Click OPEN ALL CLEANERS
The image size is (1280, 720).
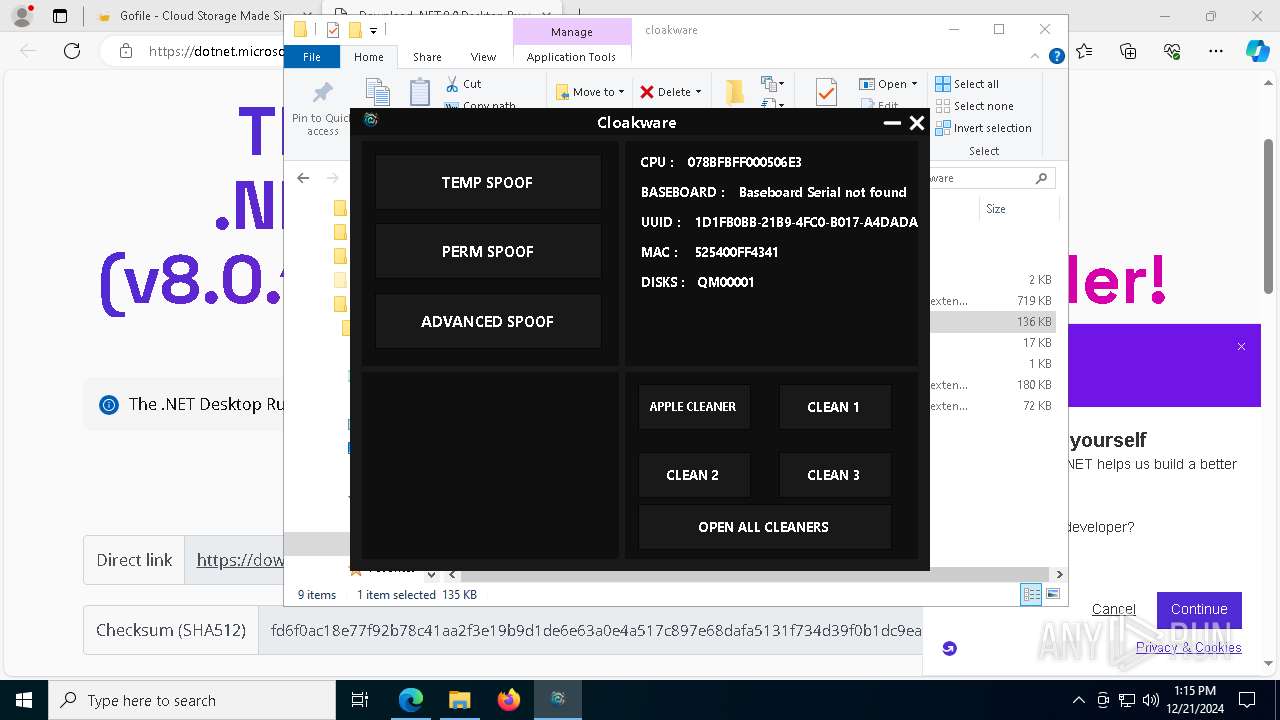(x=764, y=527)
